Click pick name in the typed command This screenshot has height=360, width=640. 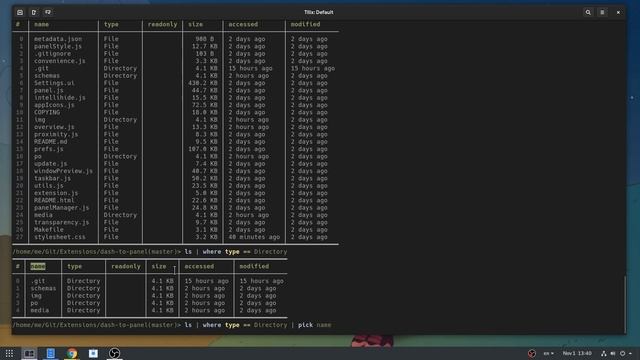314,325
